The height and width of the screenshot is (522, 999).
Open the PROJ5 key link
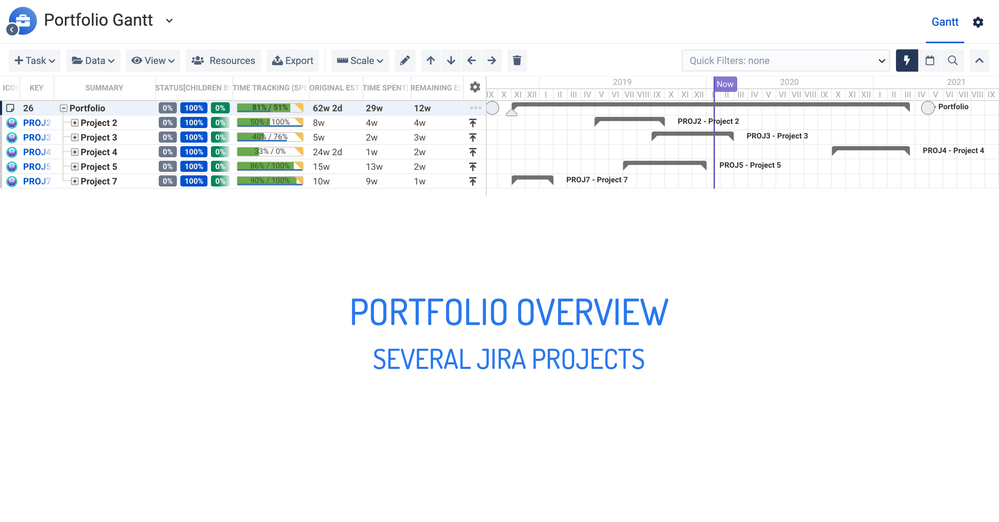(x=37, y=167)
